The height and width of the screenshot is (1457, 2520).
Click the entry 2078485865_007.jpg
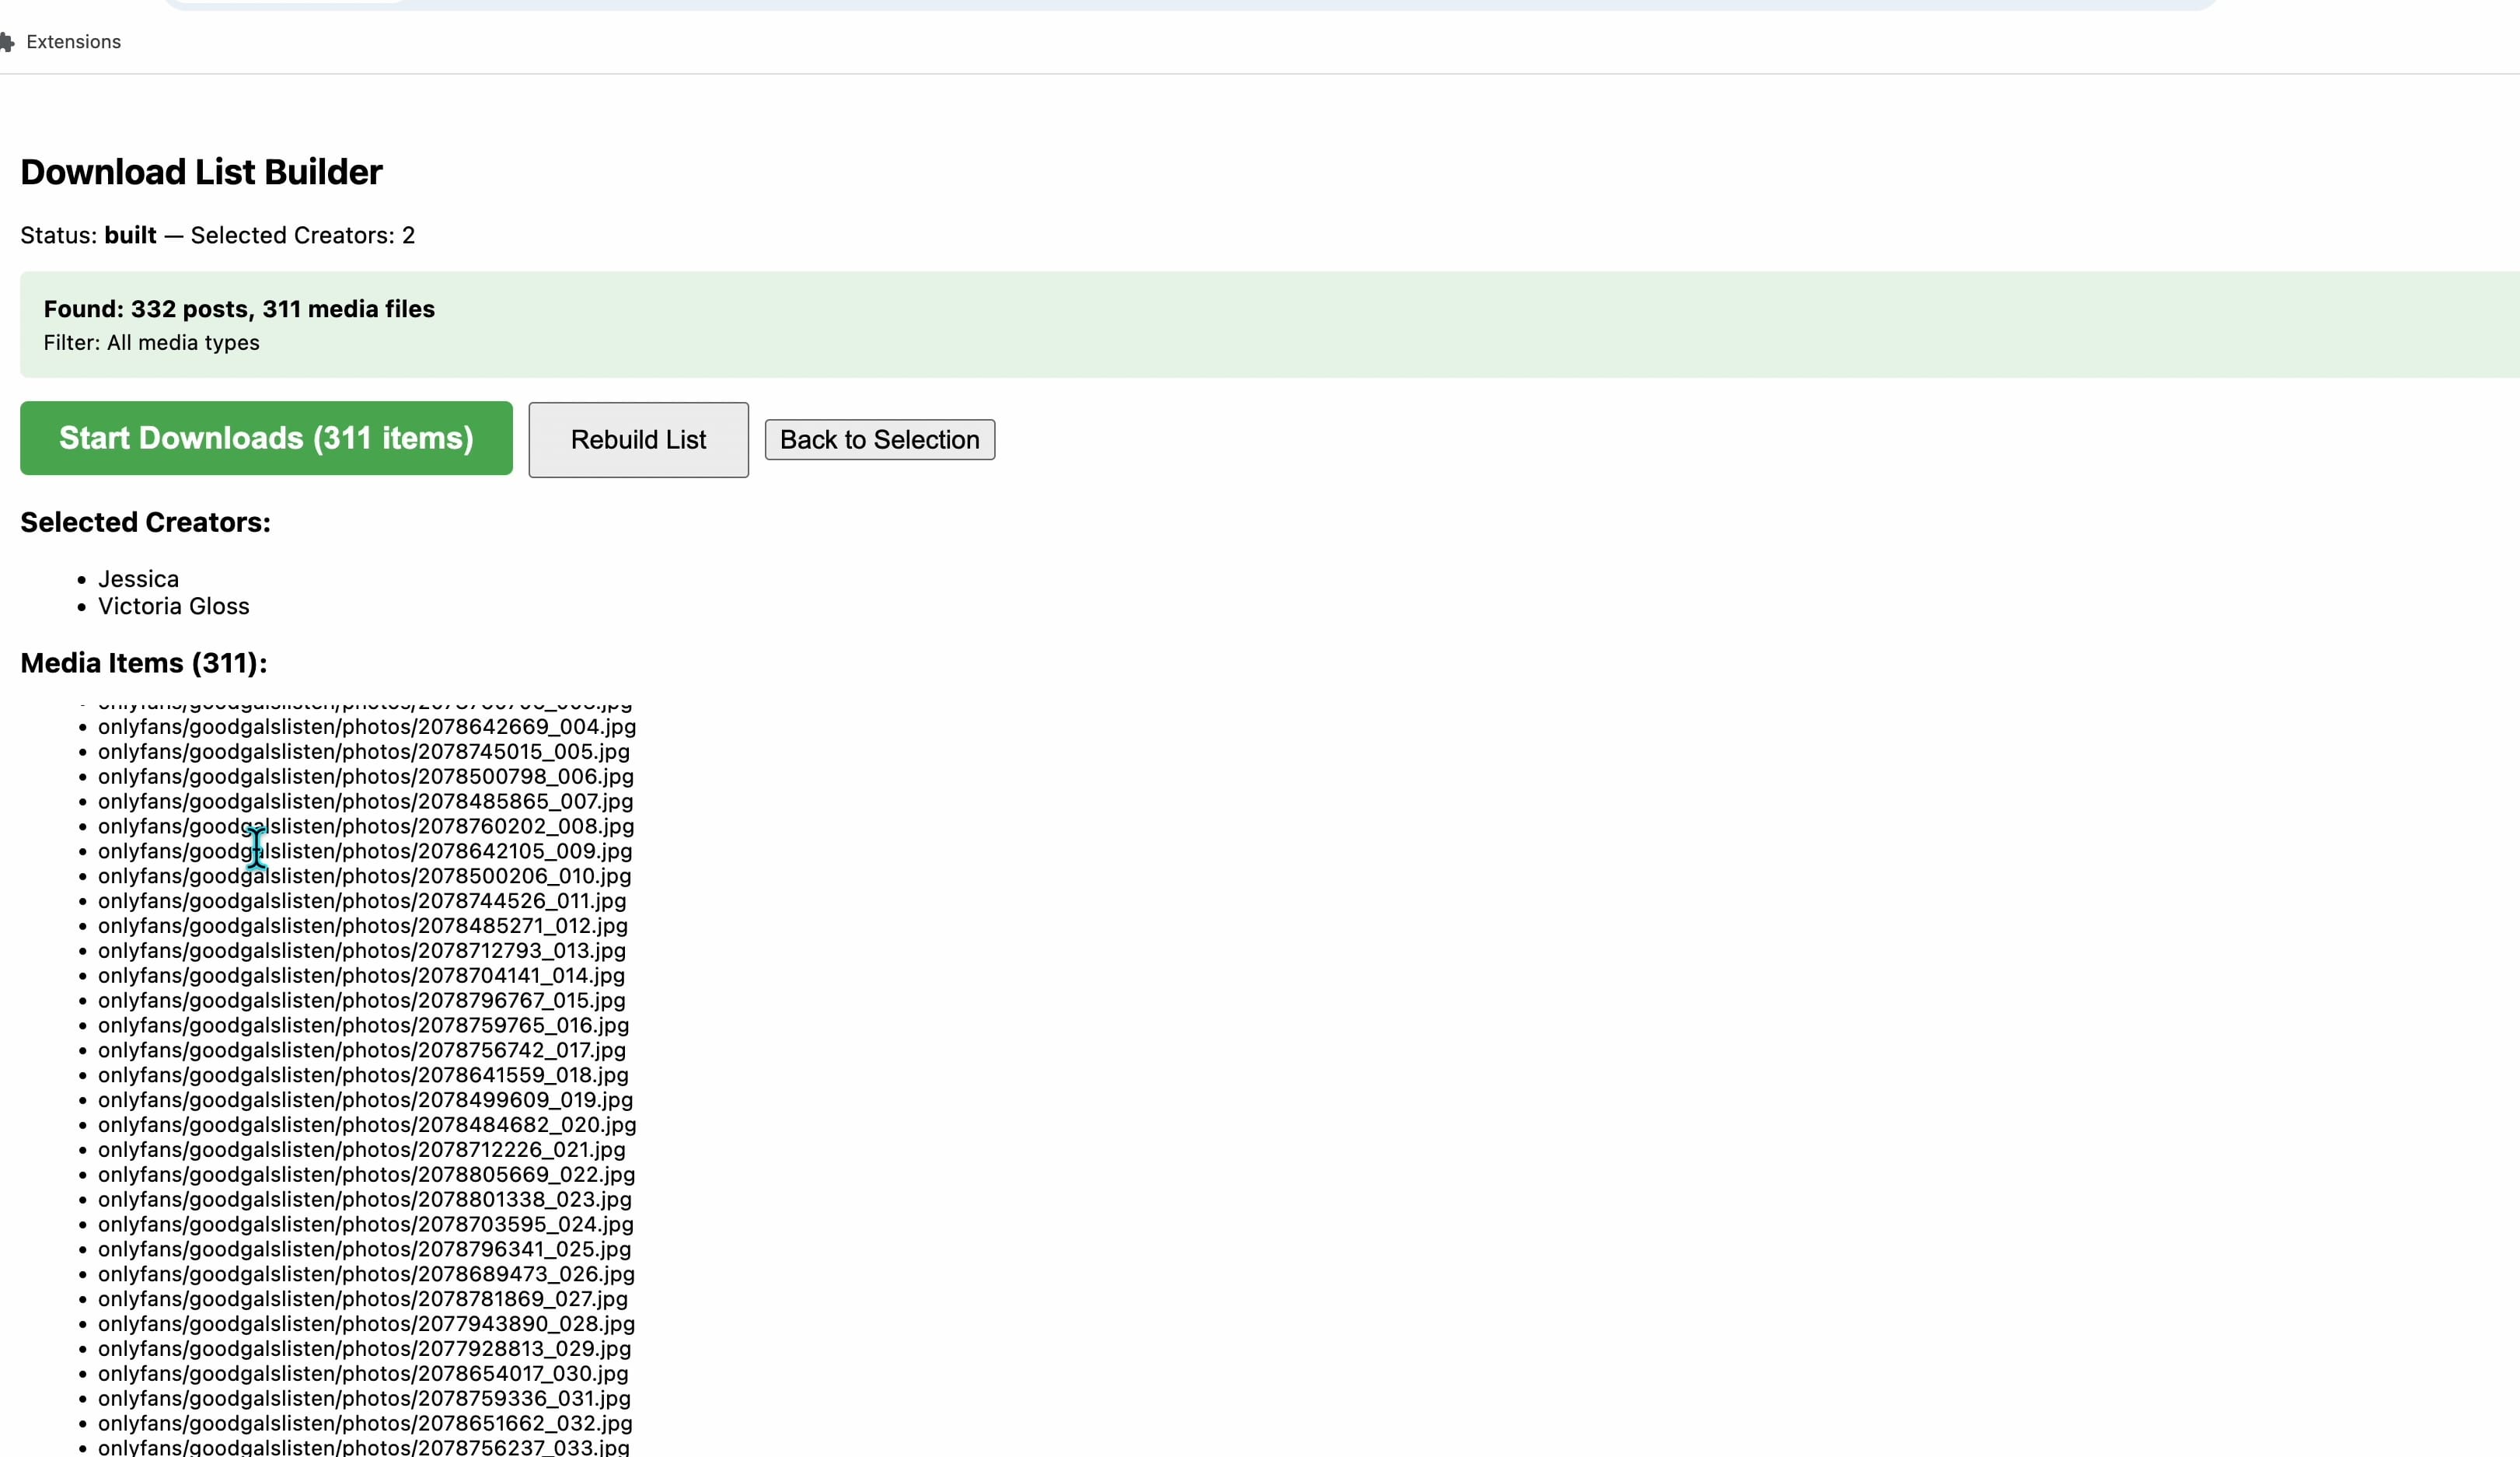point(365,801)
